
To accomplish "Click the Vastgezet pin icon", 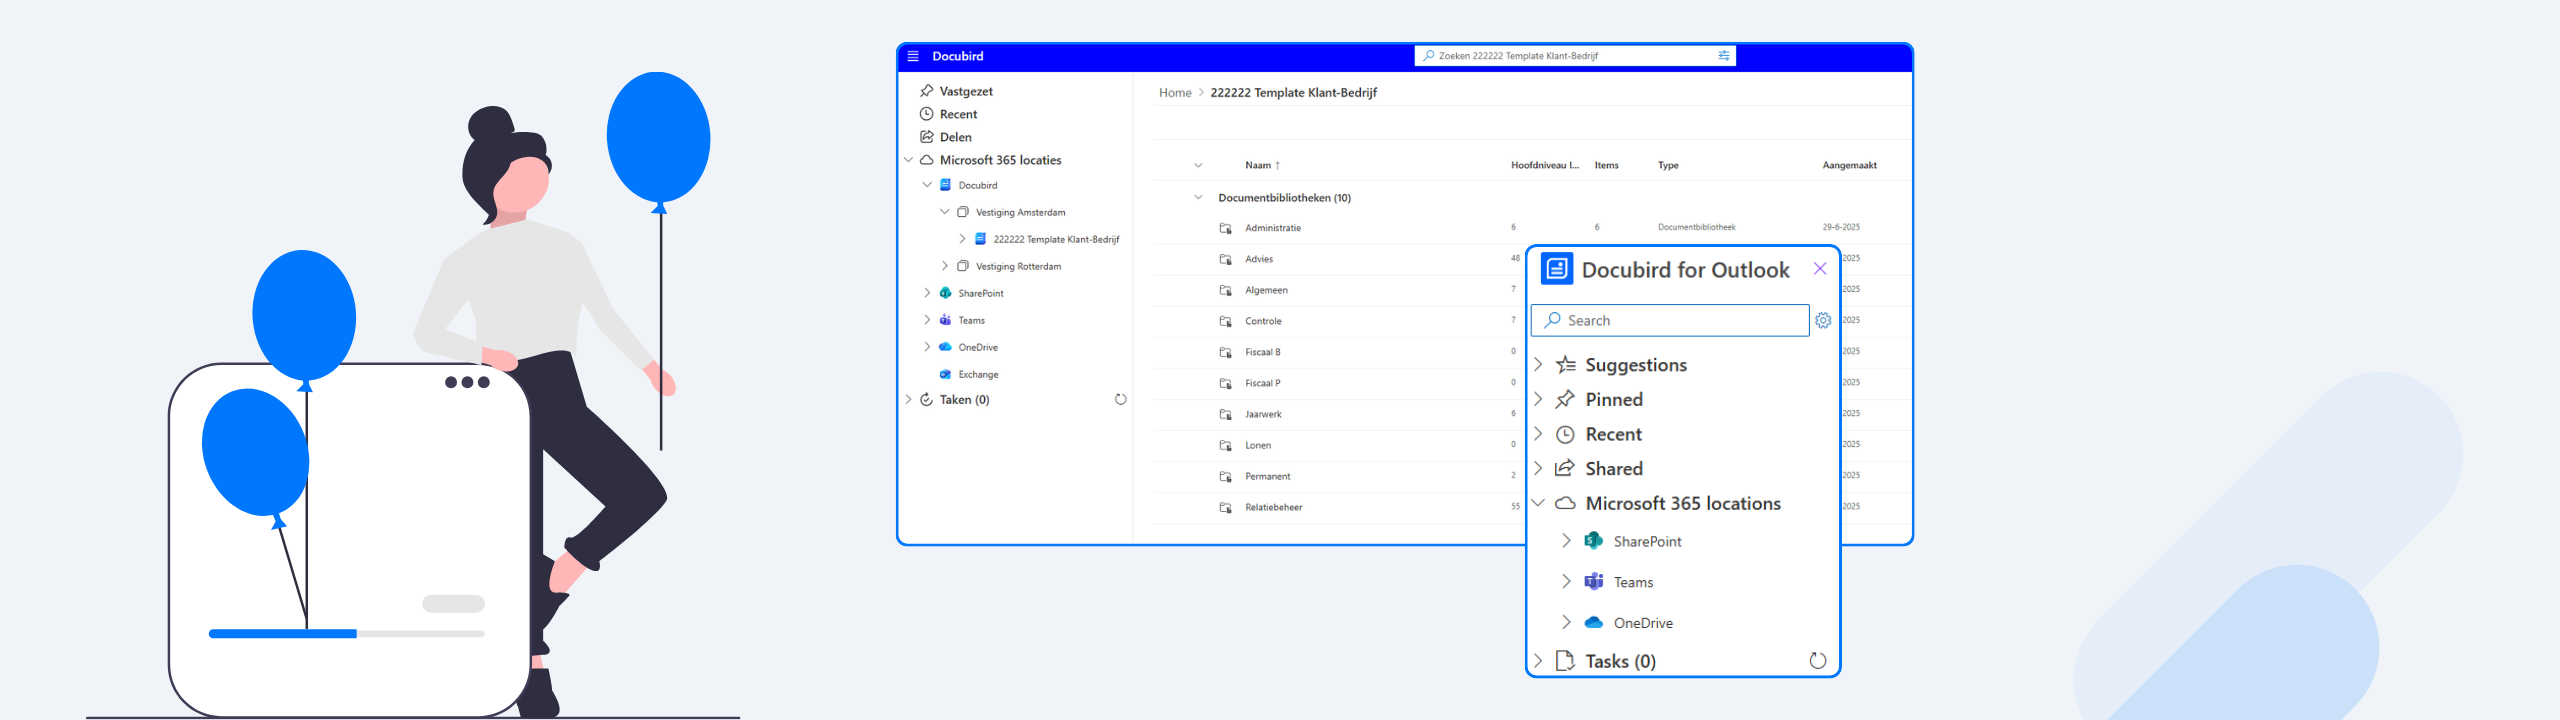I will click(x=927, y=91).
